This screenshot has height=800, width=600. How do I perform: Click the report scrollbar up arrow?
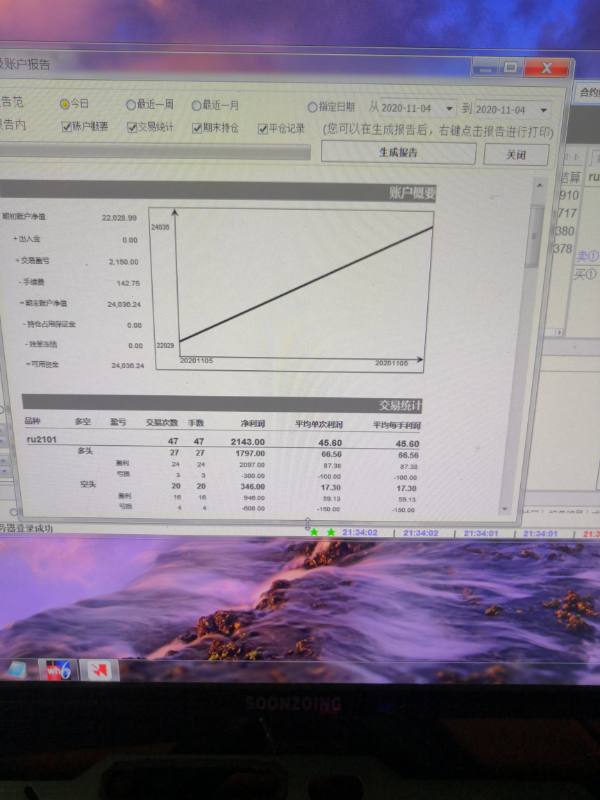[x=539, y=185]
